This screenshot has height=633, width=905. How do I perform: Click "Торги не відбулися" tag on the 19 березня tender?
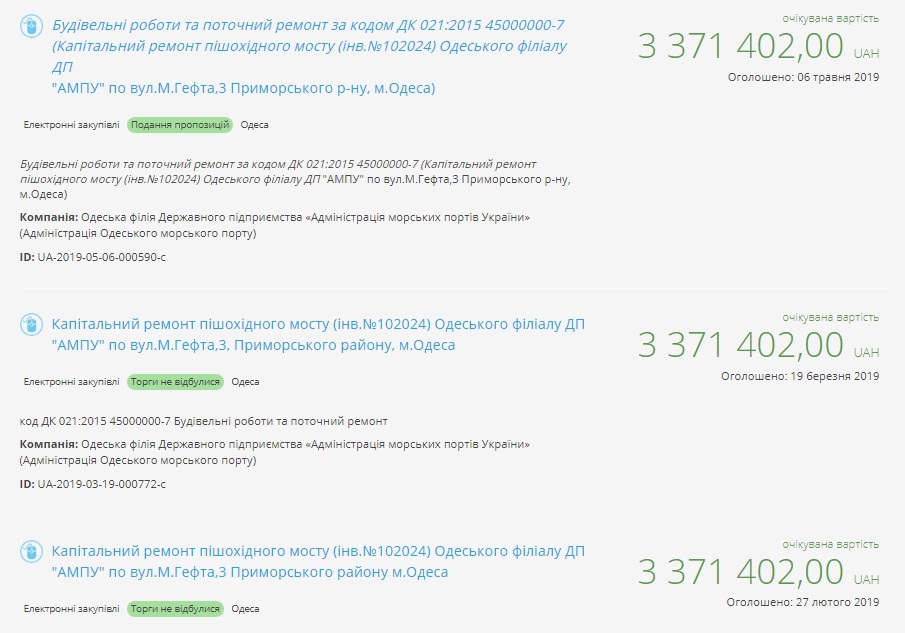[x=175, y=382]
